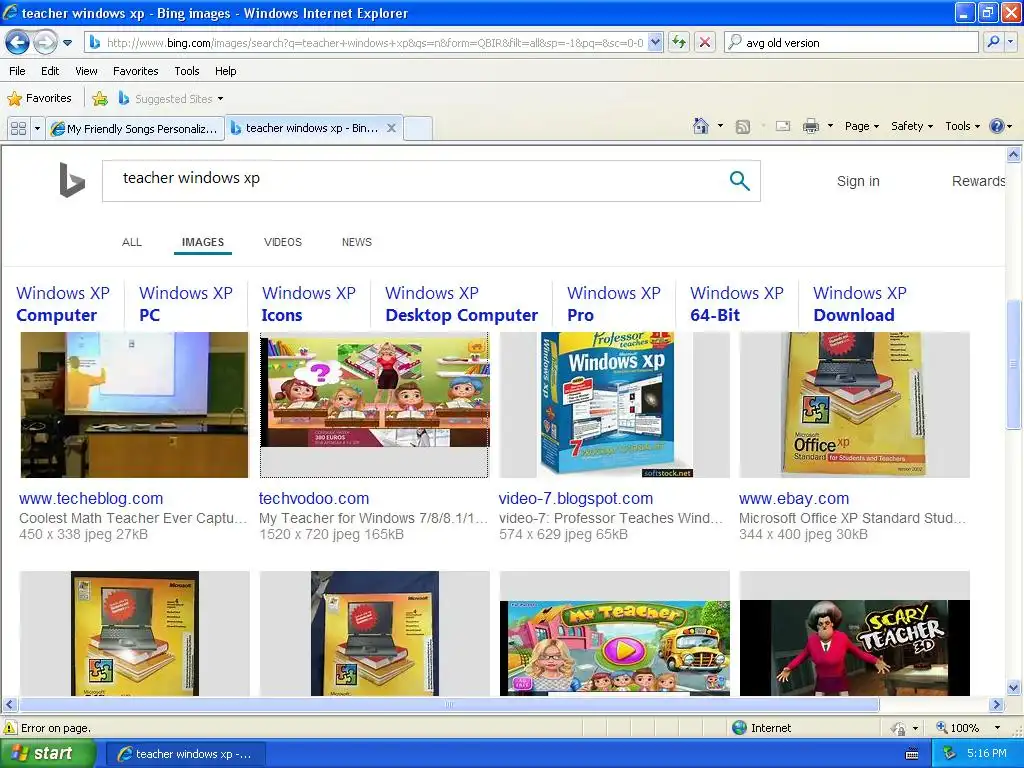The image size is (1024, 768).
Task: Select Windows XP 64-Bit suggestion
Action: click(737, 304)
